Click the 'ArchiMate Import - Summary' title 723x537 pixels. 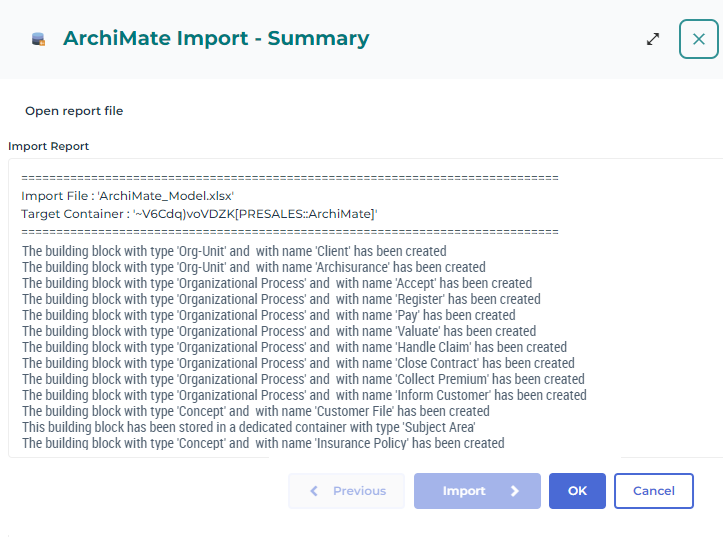point(216,39)
